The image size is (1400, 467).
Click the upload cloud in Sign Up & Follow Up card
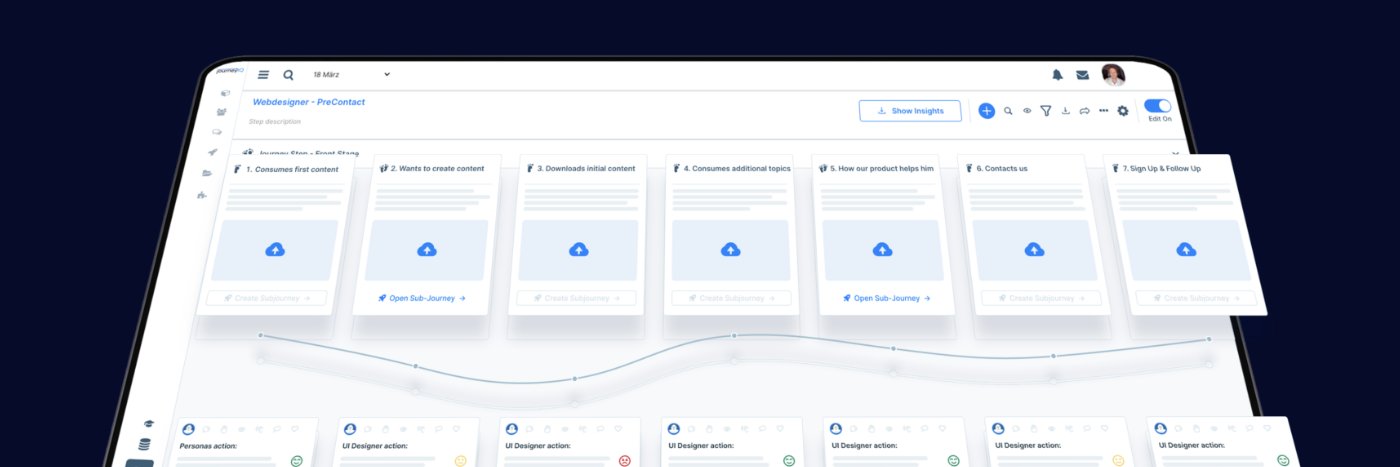point(1186,249)
